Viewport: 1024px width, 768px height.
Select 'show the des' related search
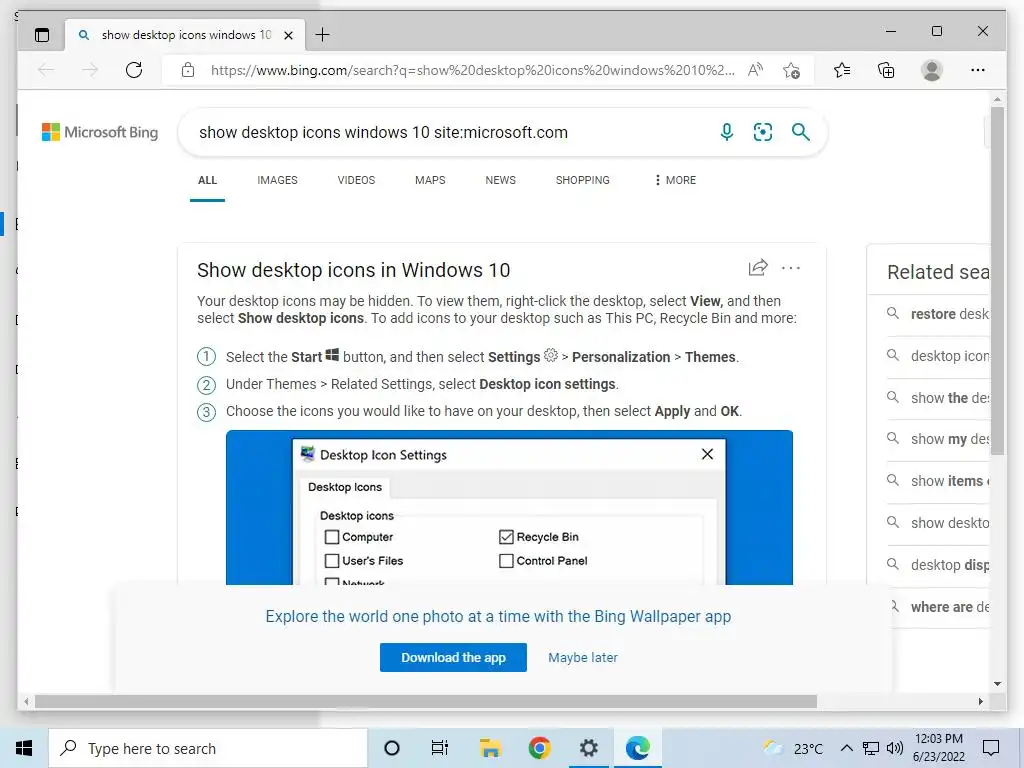click(938, 398)
